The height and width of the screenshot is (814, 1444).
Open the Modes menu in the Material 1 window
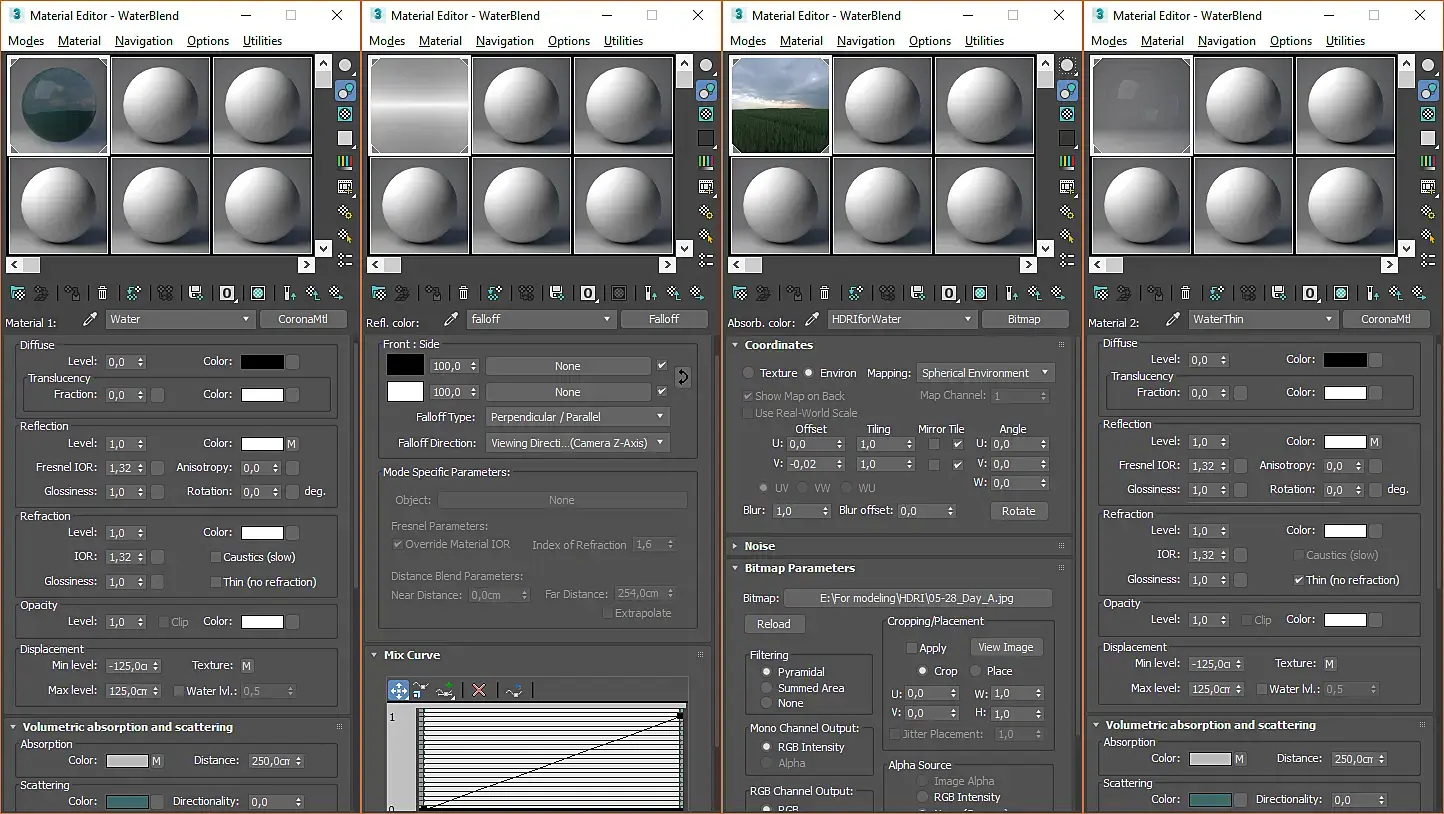(x=26, y=41)
